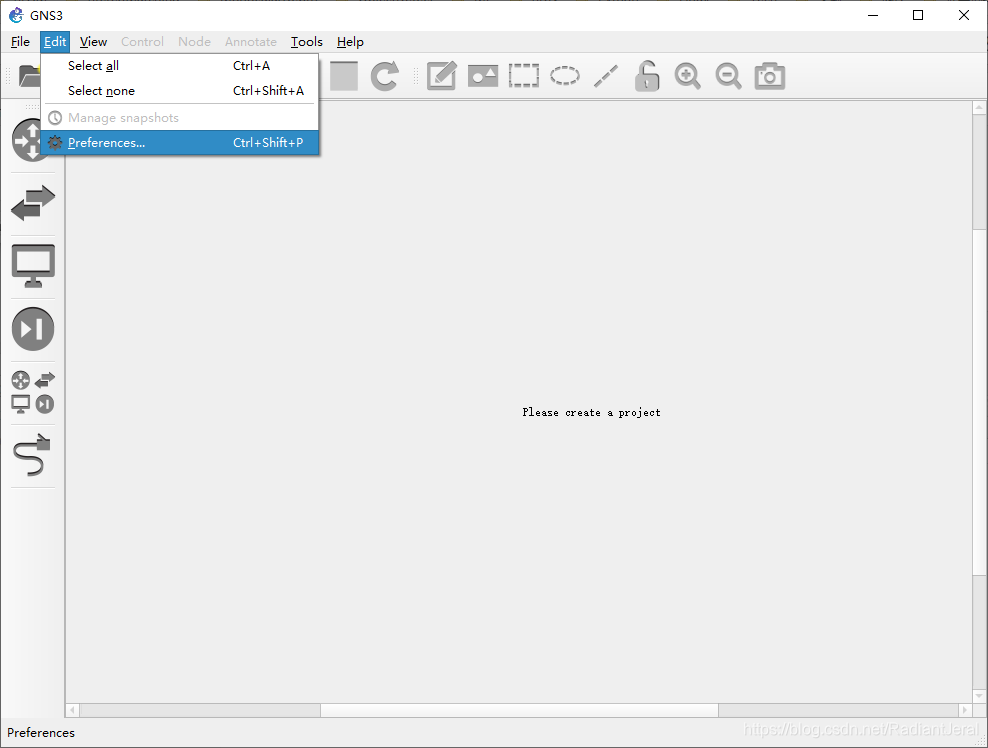988x748 pixels.
Task: Open the Preferences menu entry
Action: pyautogui.click(x=180, y=142)
